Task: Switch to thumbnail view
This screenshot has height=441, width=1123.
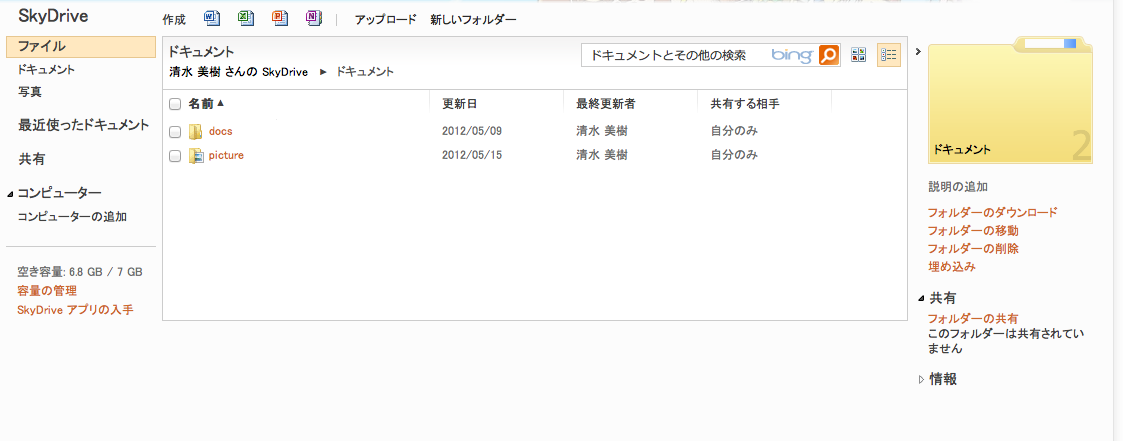Action: pos(859,55)
